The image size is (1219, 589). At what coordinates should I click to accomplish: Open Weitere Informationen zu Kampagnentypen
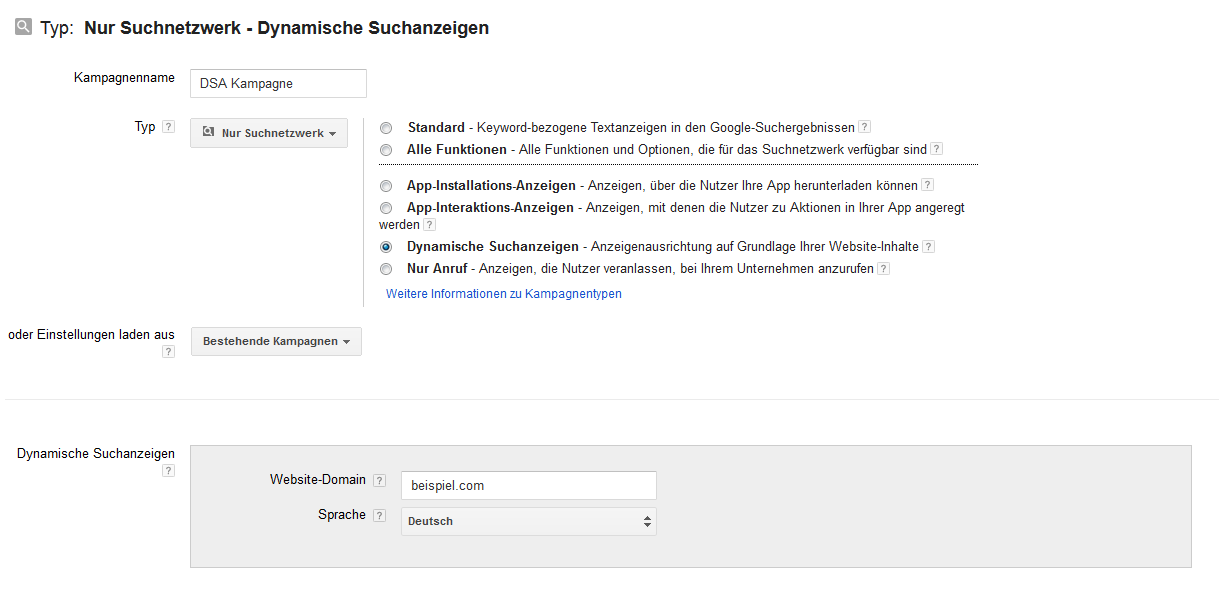click(503, 293)
